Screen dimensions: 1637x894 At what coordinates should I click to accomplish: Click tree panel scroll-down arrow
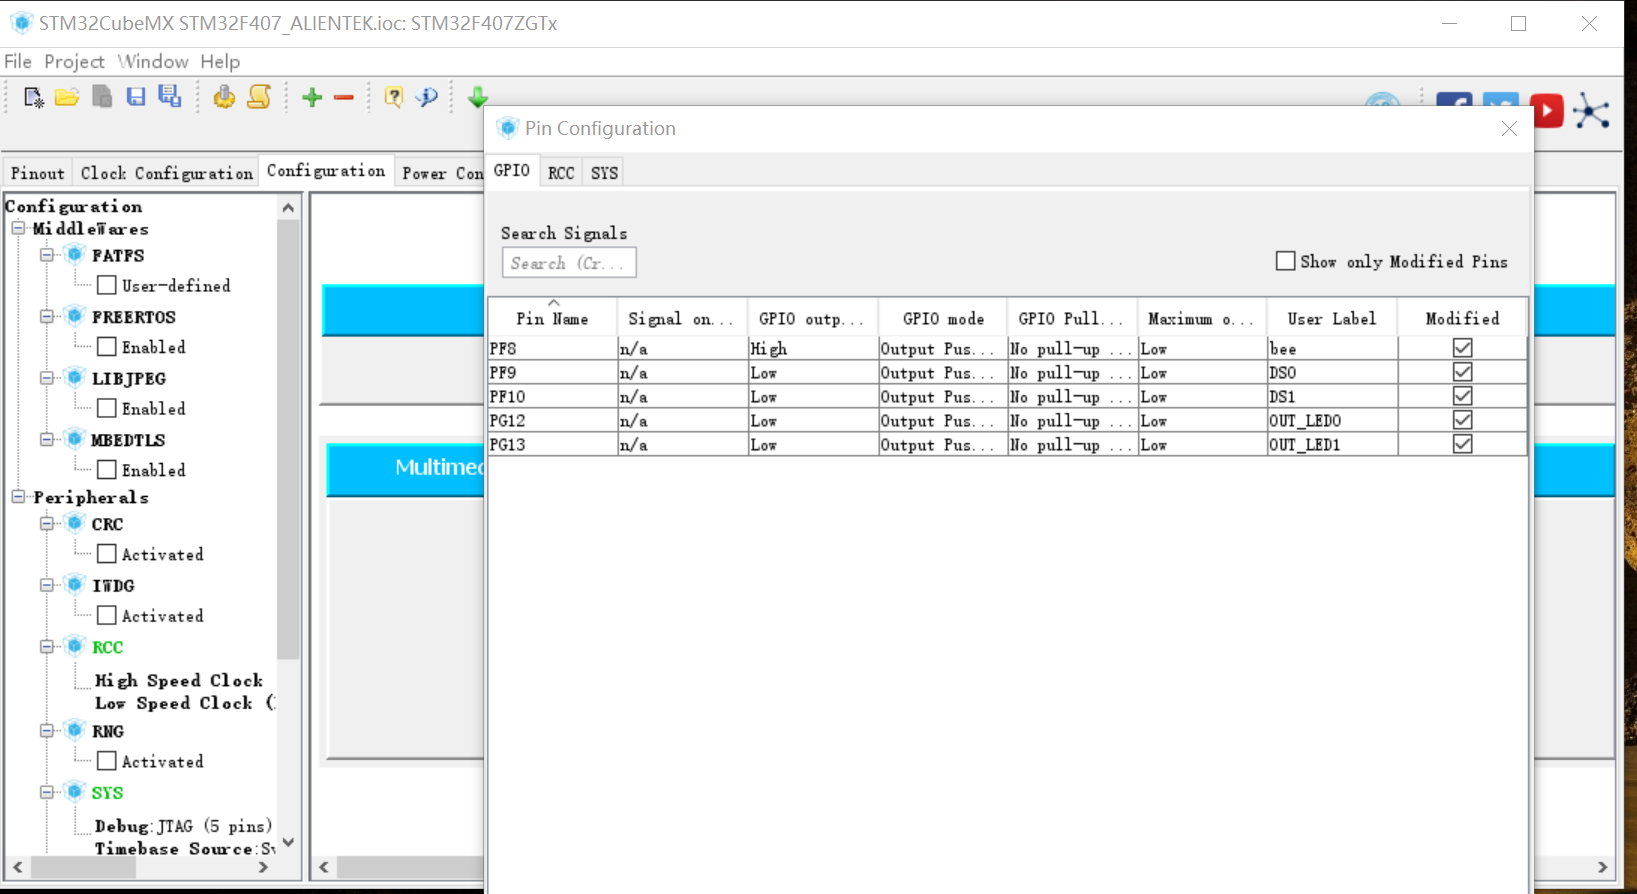pyautogui.click(x=289, y=842)
